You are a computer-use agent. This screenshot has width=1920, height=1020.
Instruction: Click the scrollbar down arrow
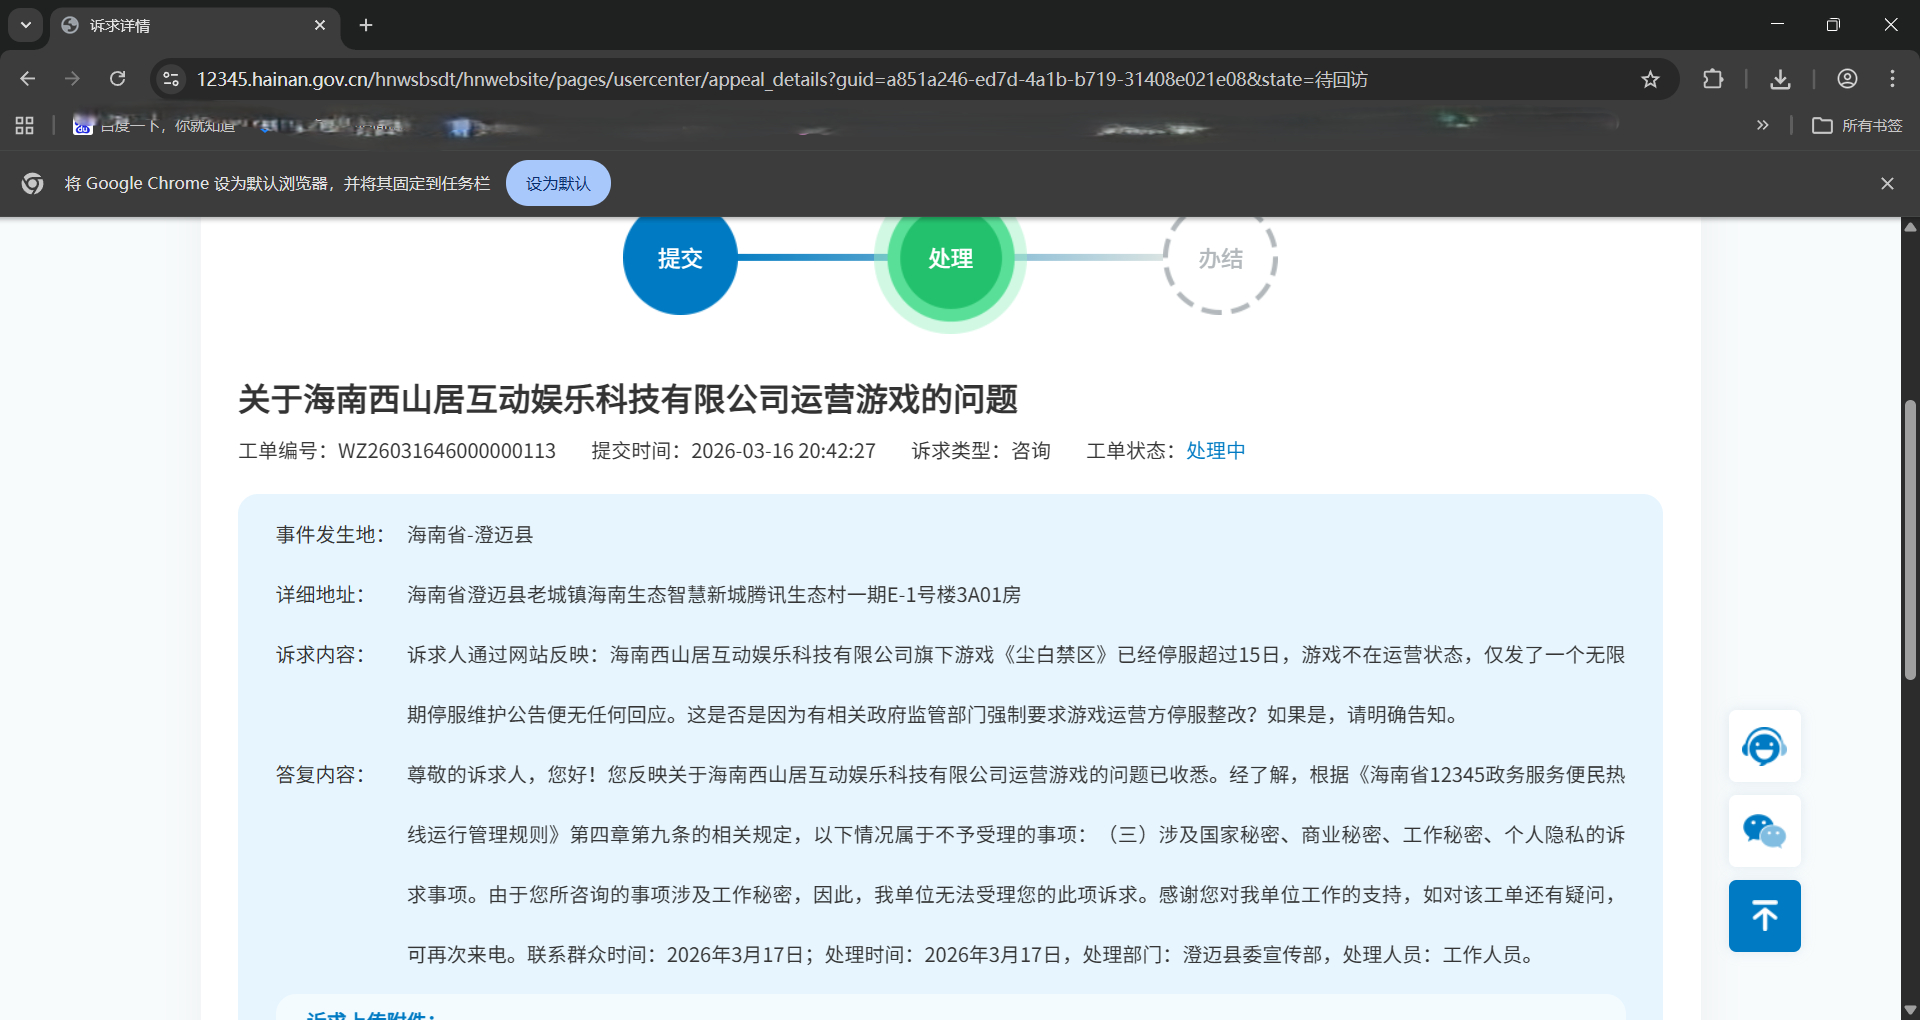pos(1910,1010)
